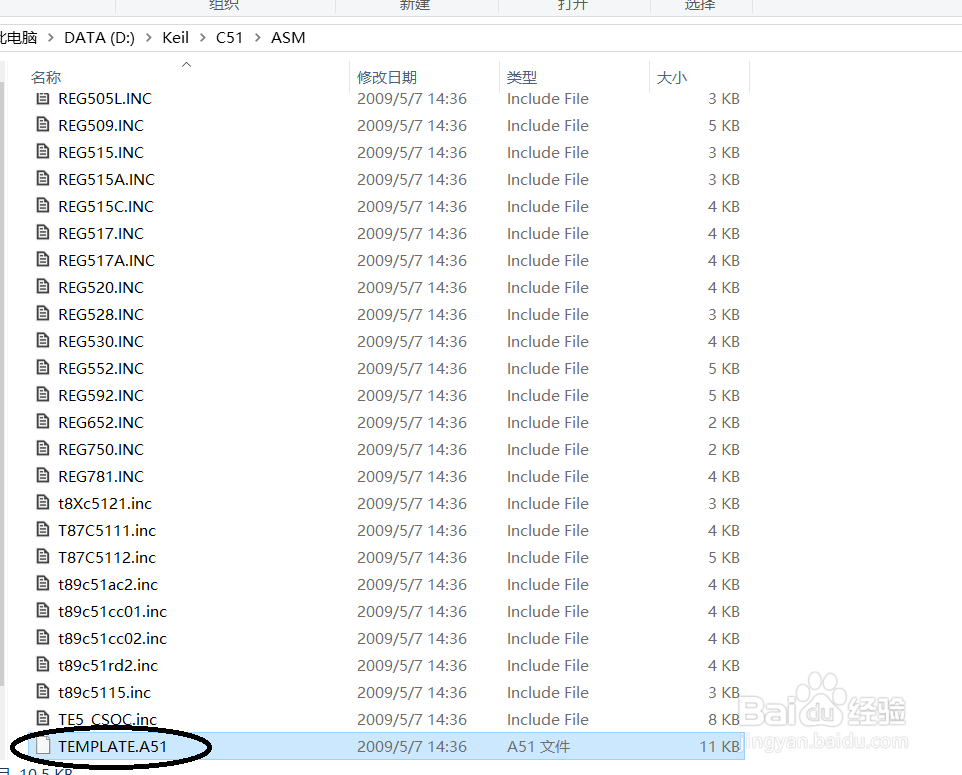This screenshot has width=962, height=775.
Task: Expand the breadcrumb chevron after DATA (D:)
Action: click(149, 38)
